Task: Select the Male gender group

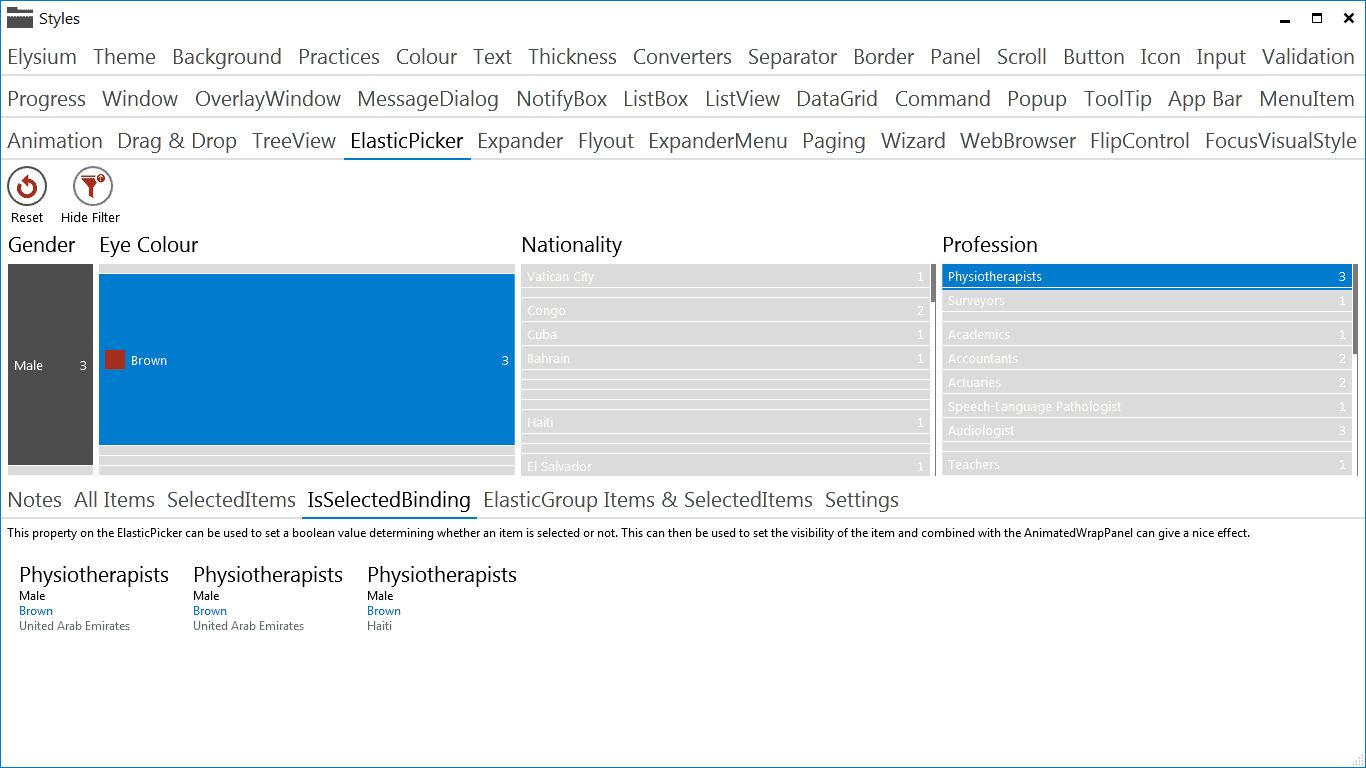Action: 50,365
